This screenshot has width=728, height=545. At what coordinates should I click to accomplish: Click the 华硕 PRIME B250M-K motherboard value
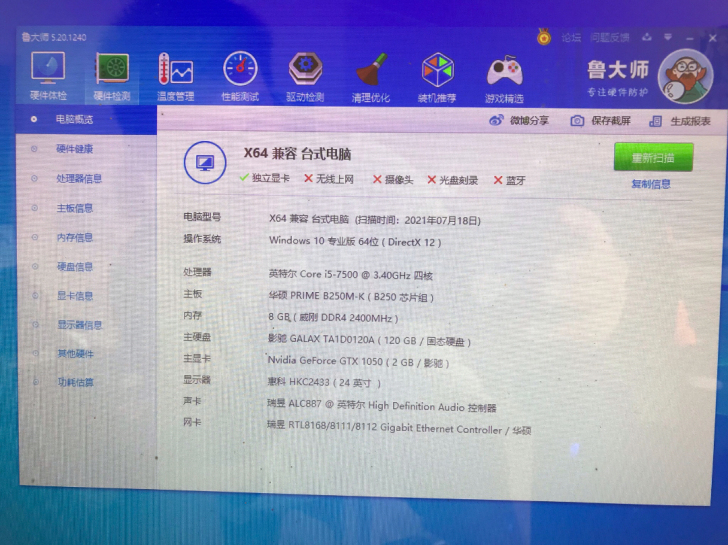[x=351, y=296]
